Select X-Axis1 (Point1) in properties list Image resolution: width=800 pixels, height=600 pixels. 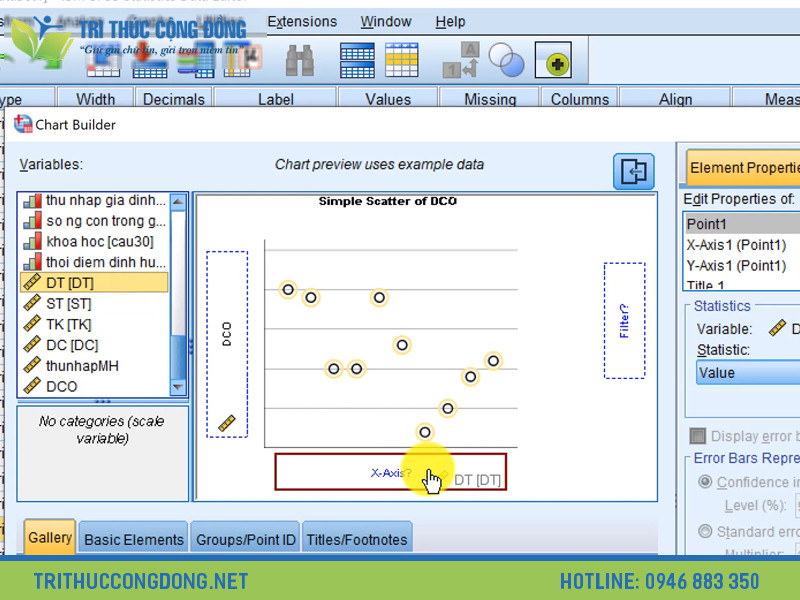tap(742, 245)
